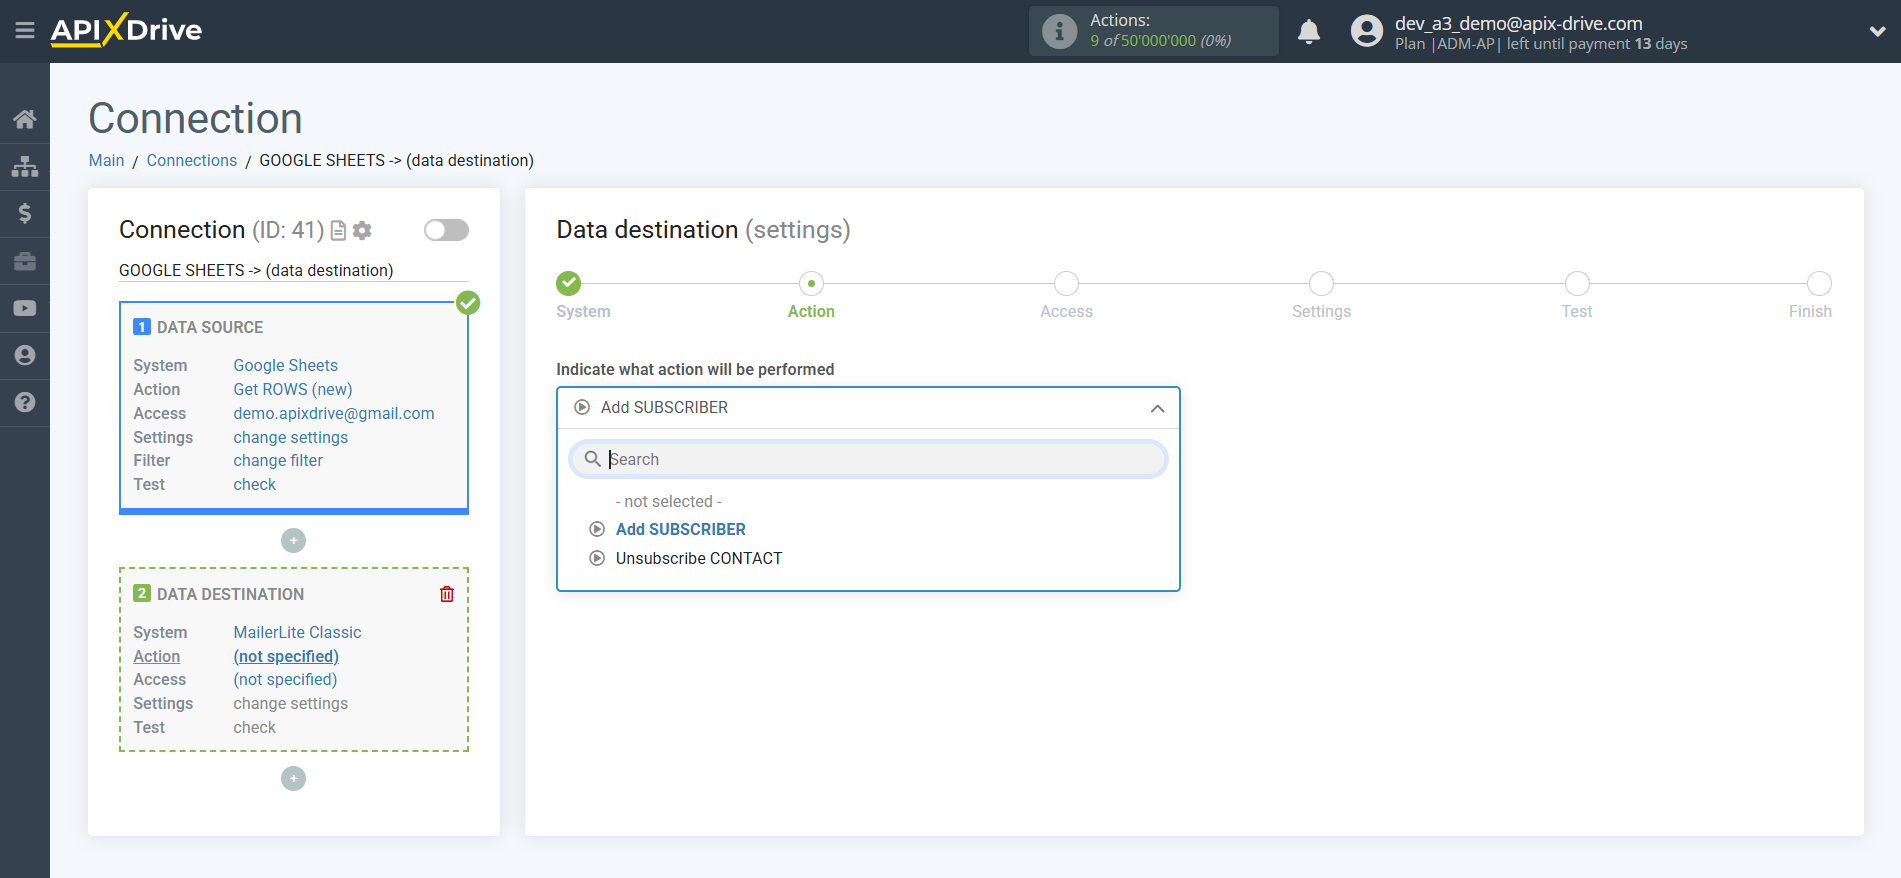Screen dimensions: 1901x878
Task: Click destination Access '(not specified)' link
Action: click(285, 679)
